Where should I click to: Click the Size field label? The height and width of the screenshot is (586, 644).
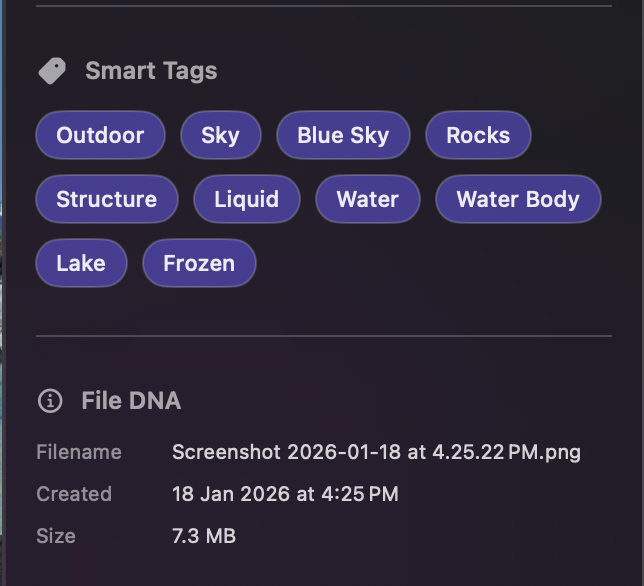coord(56,536)
